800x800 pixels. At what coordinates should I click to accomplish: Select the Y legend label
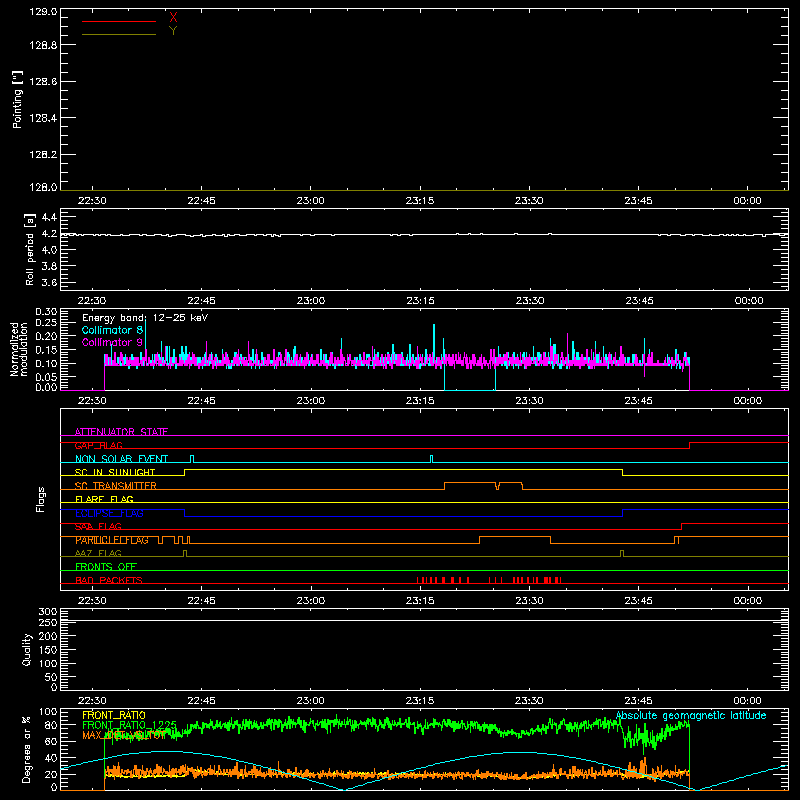click(173, 31)
